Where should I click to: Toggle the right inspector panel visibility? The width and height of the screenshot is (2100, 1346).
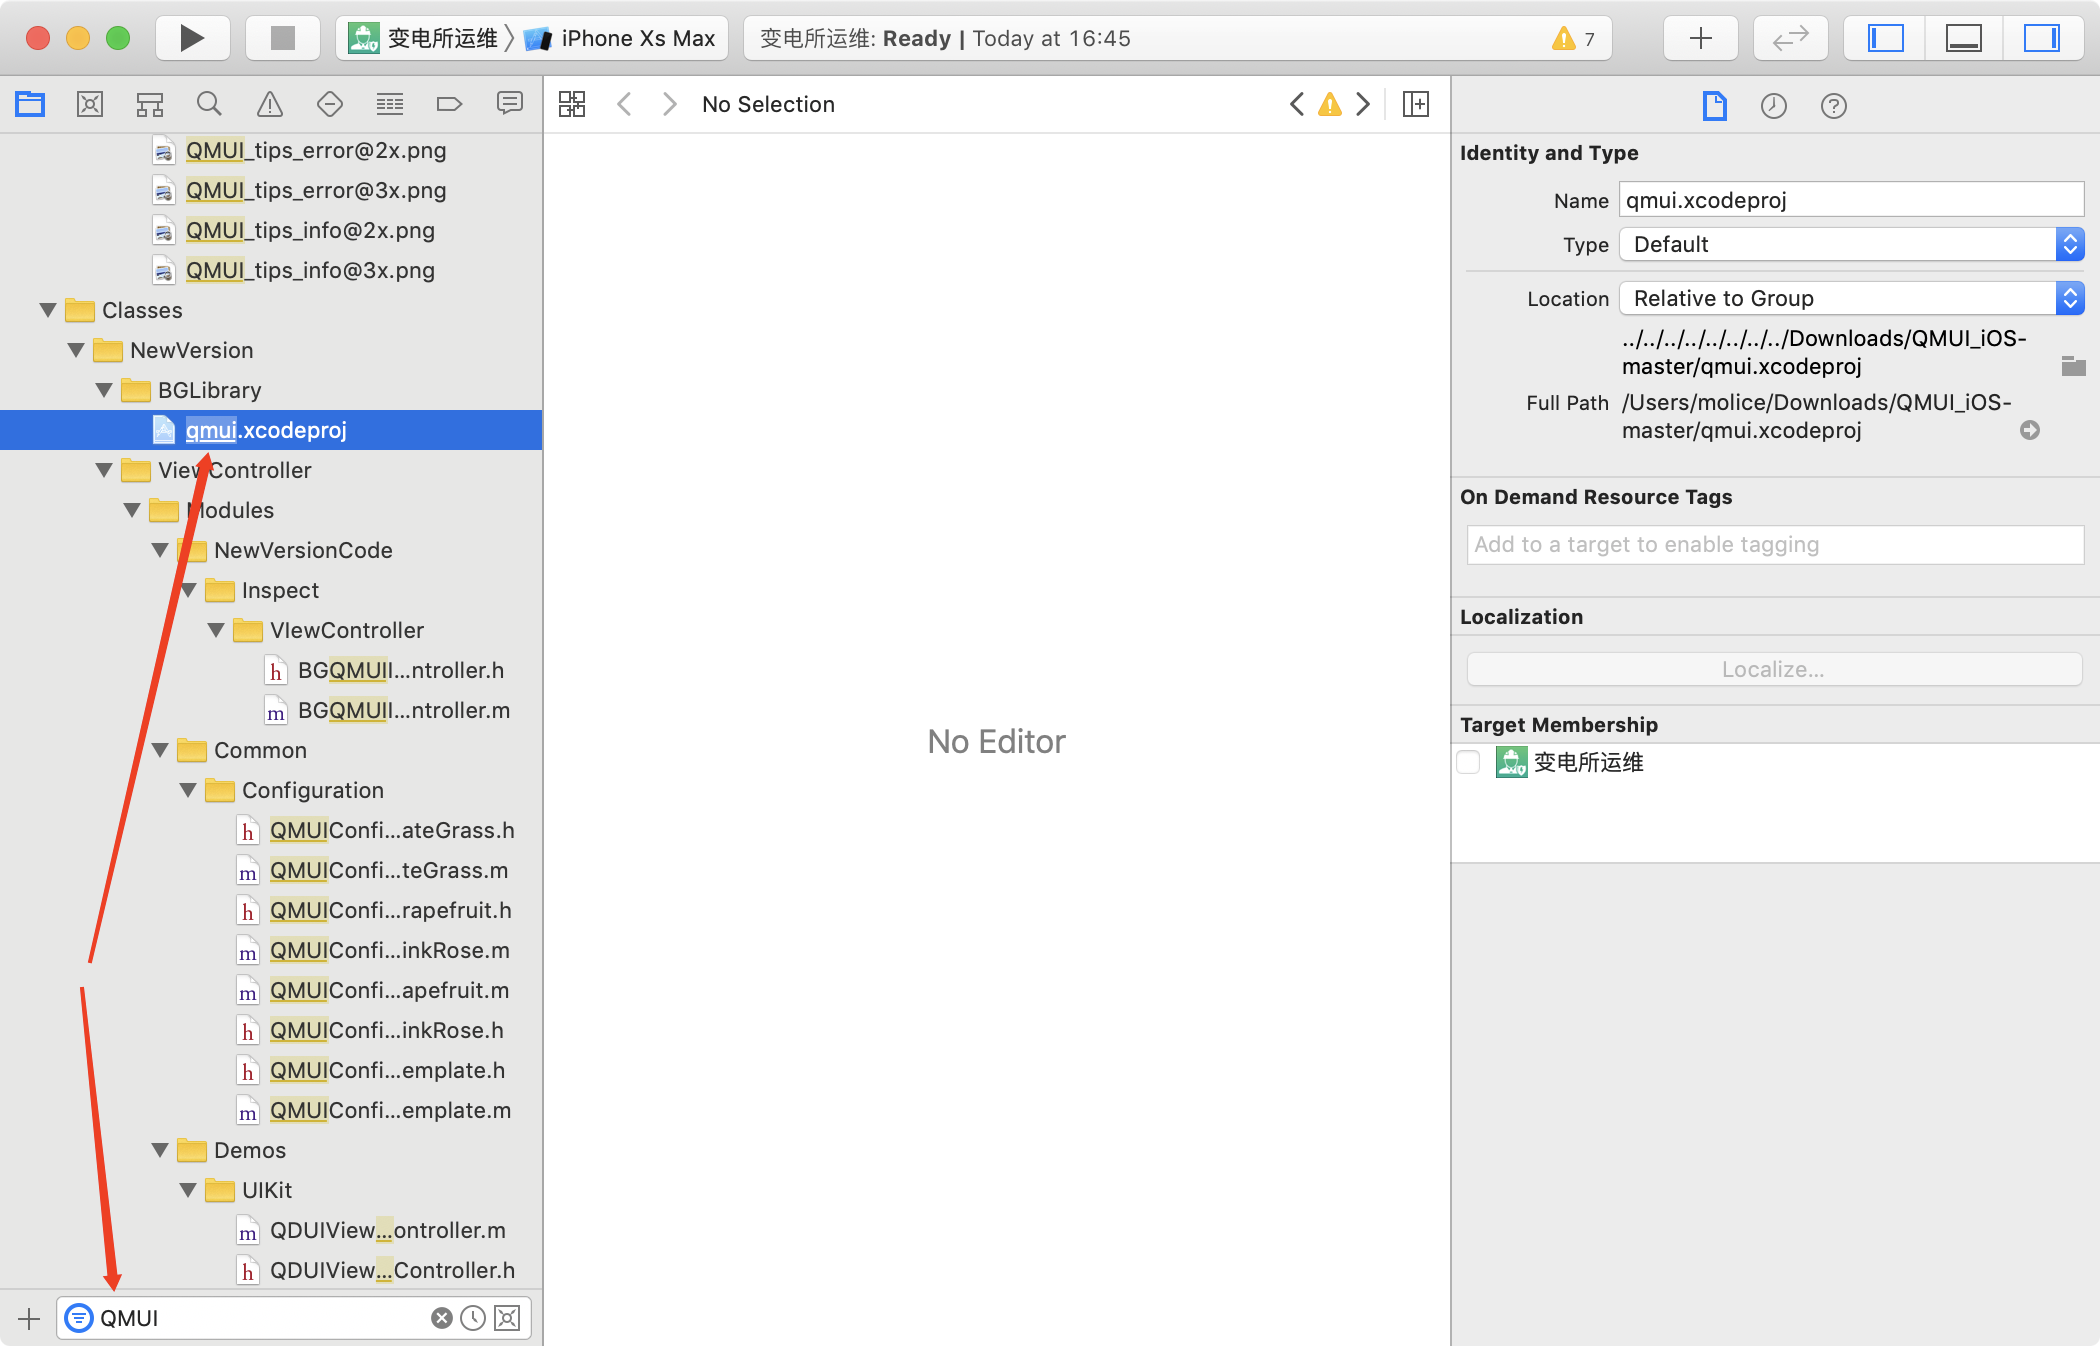click(x=2042, y=38)
